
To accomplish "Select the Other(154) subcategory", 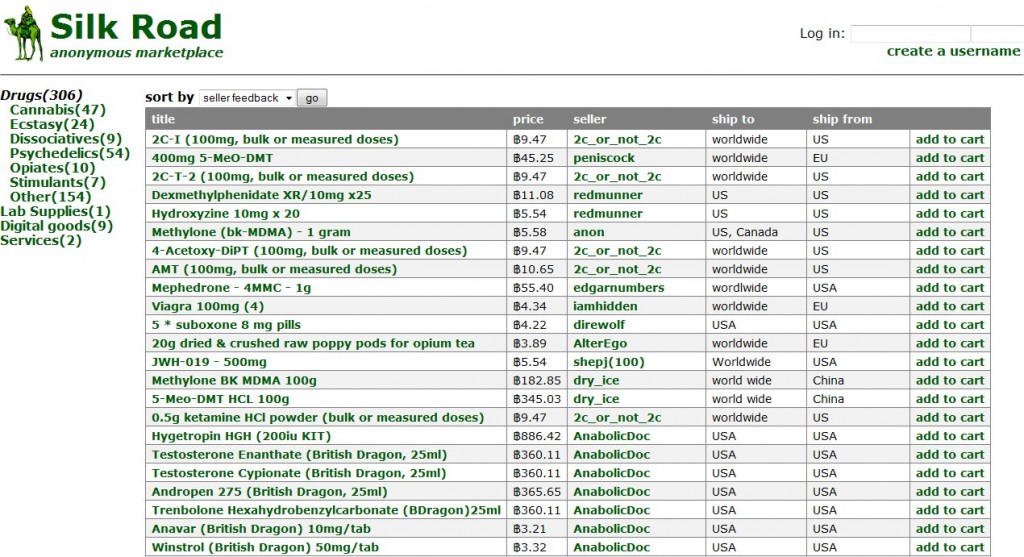I will pos(50,197).
